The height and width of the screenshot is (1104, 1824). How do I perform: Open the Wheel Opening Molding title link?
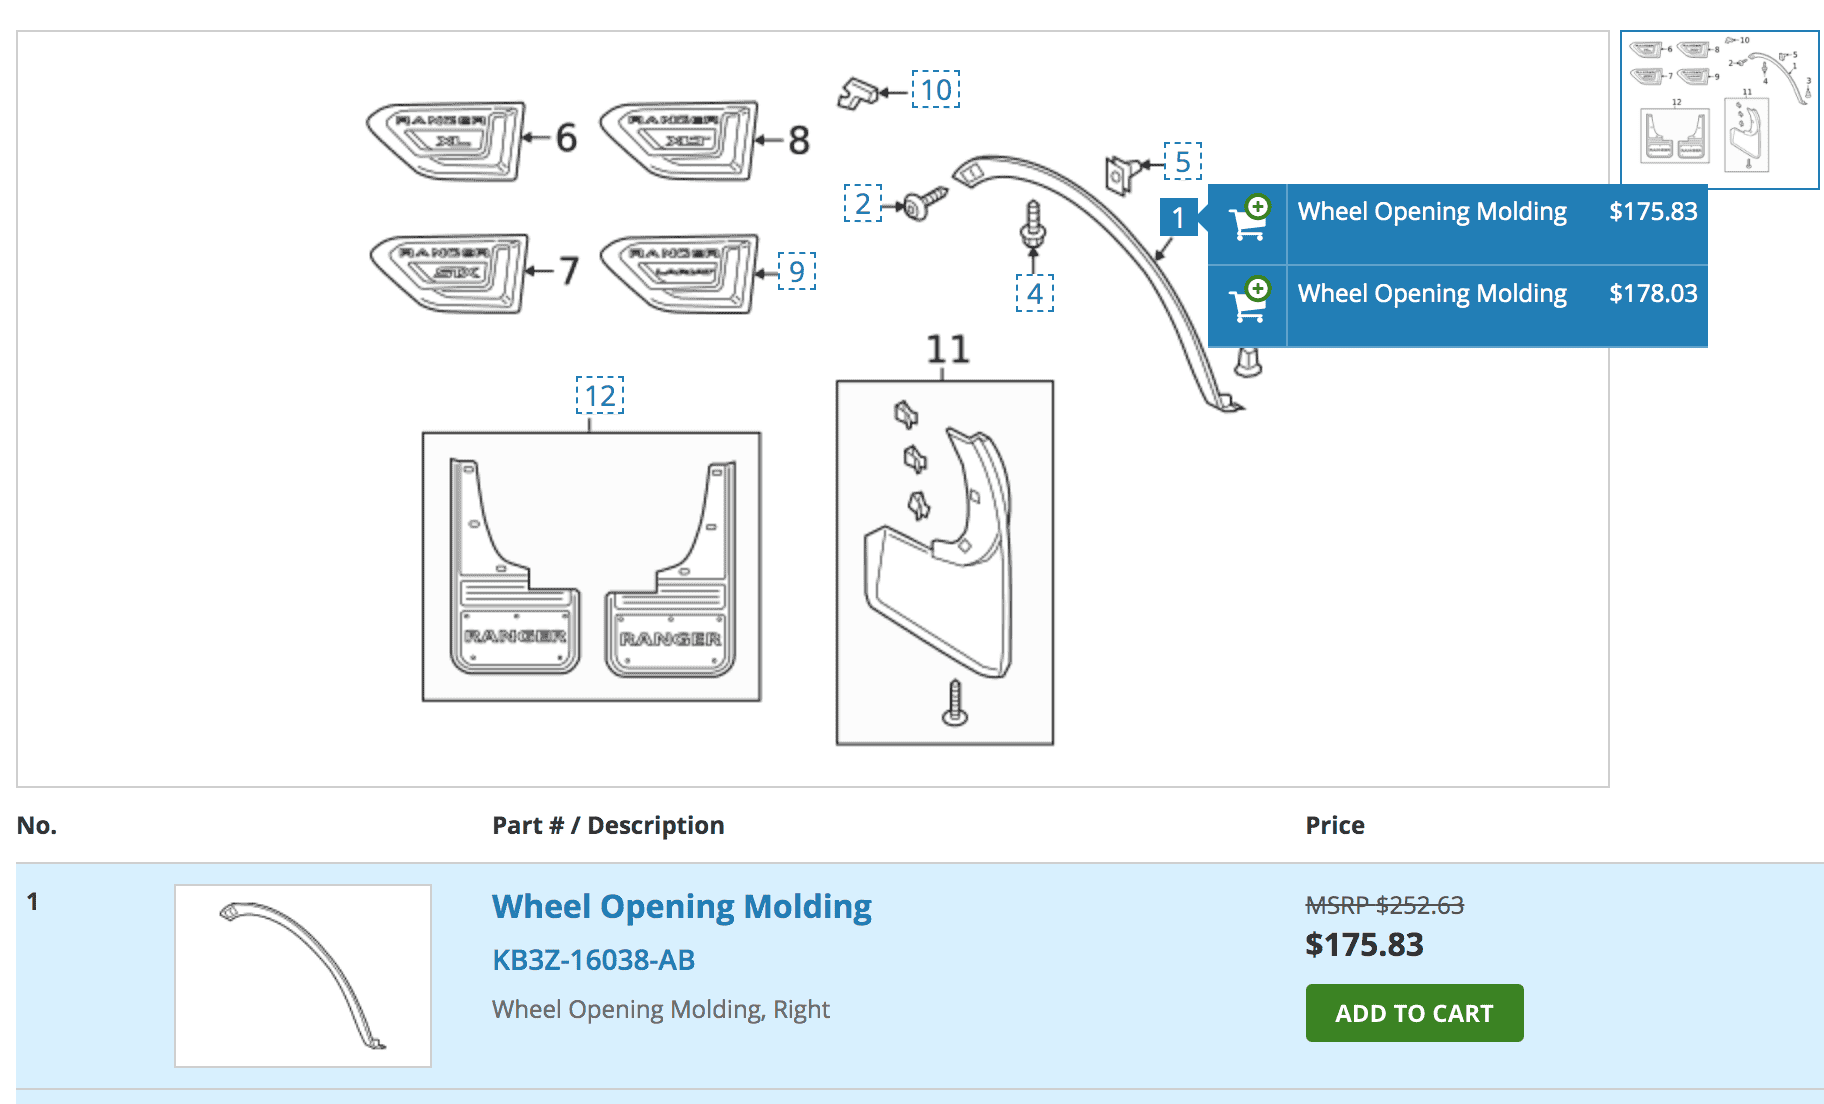pos(682,906)
